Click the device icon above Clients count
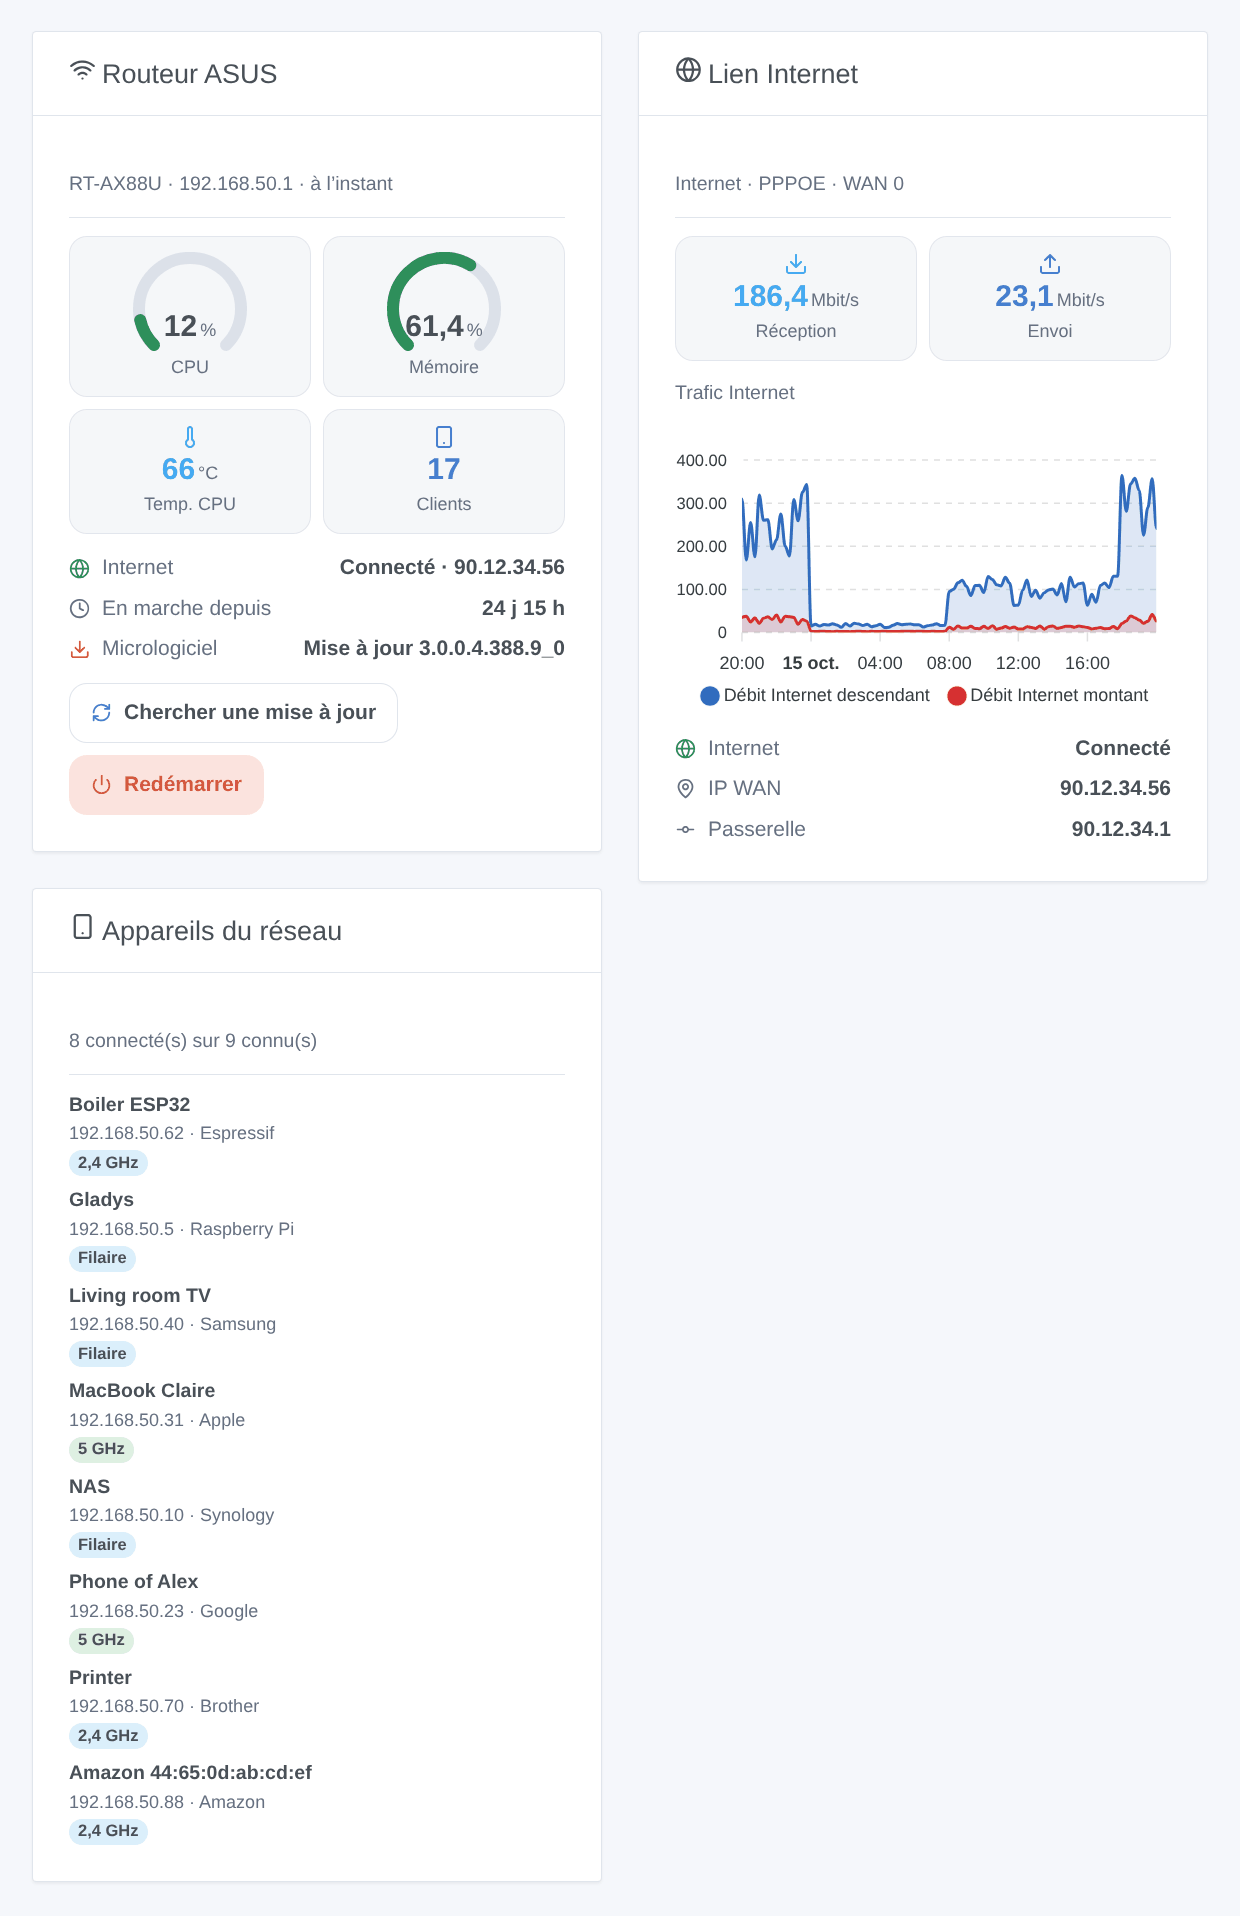Image resolution: width=1240 pixels, height=1916 pixels. (444, 437)
